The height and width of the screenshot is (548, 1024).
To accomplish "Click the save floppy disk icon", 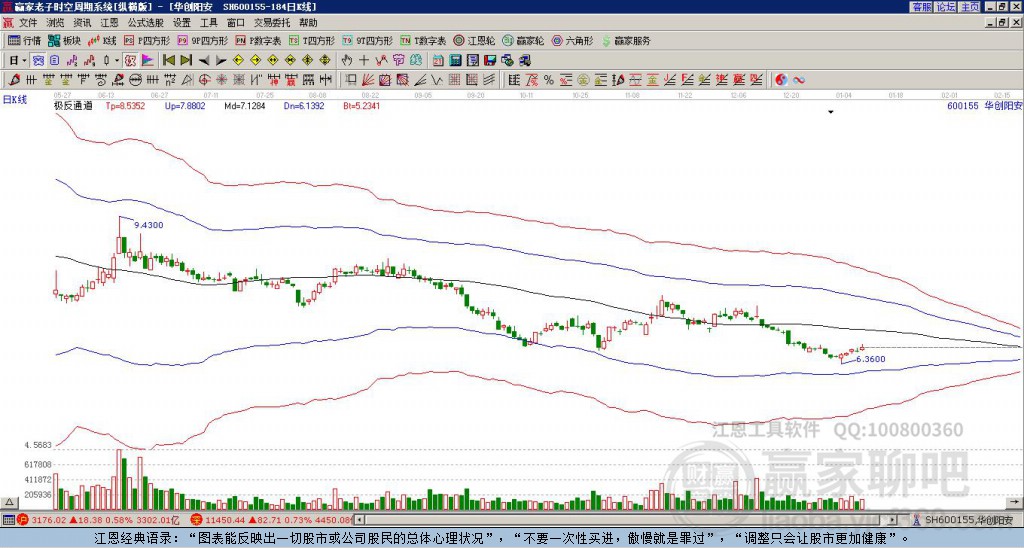I will pos(490,61).
